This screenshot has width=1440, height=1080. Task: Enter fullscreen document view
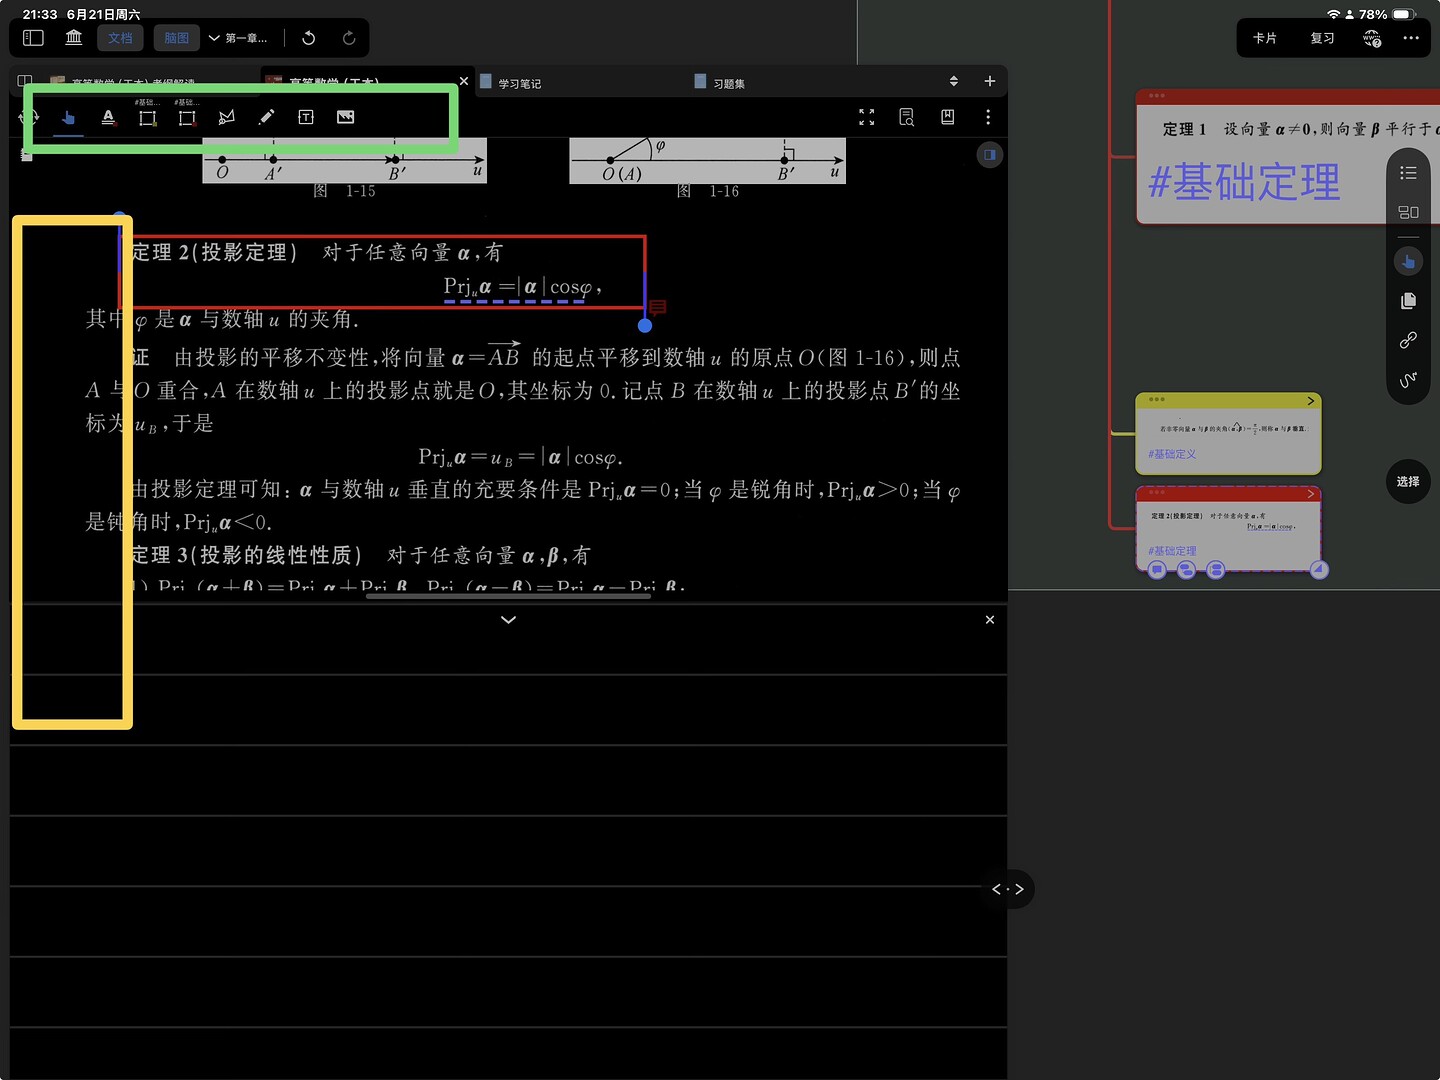[867, 117]
